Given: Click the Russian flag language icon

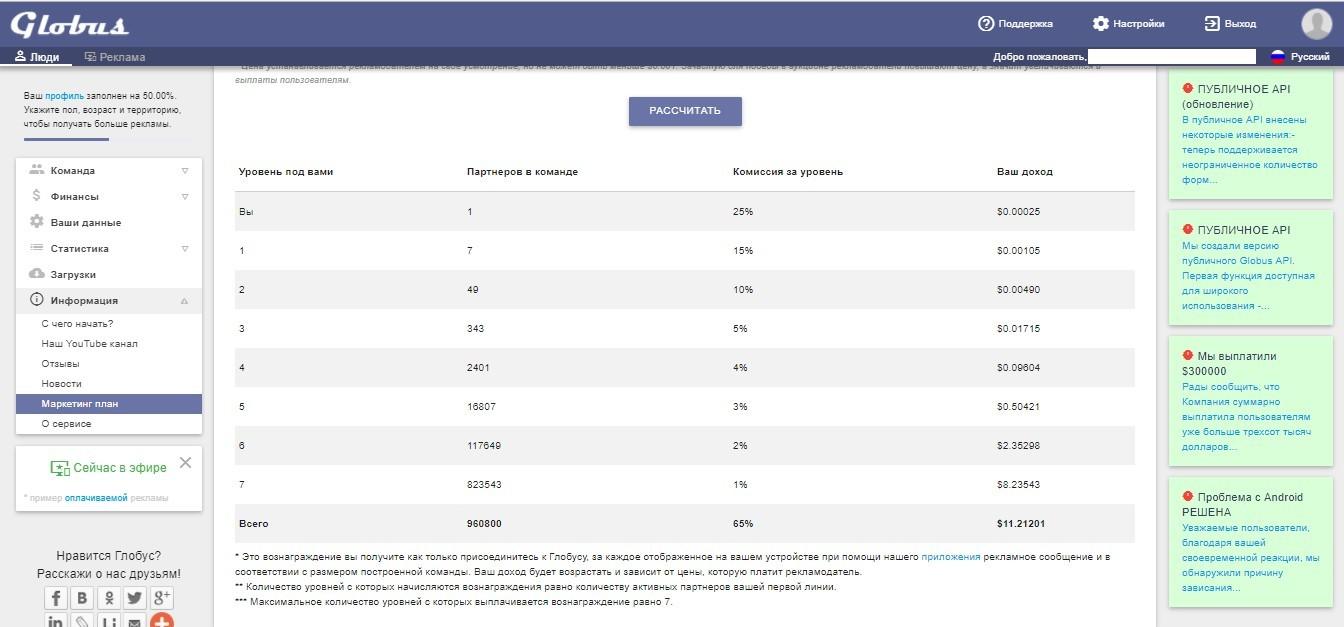Looking at the screenshot, I should pyautogui.click(x=1277, y=57).
